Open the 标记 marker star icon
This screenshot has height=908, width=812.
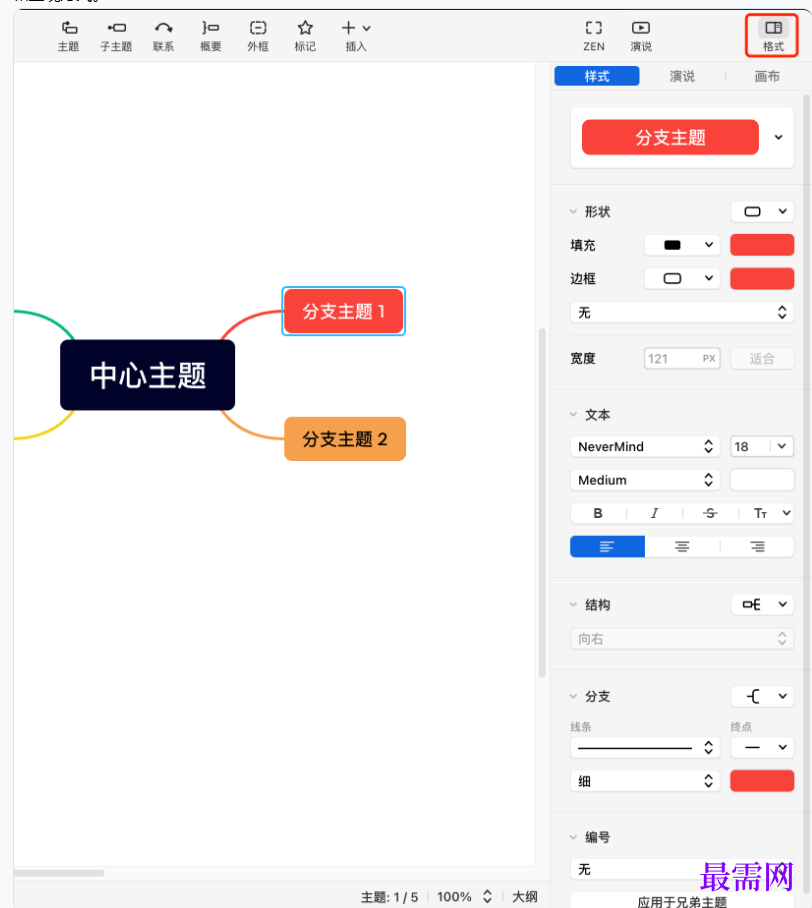pyautogui.click(x=305, y=36)
